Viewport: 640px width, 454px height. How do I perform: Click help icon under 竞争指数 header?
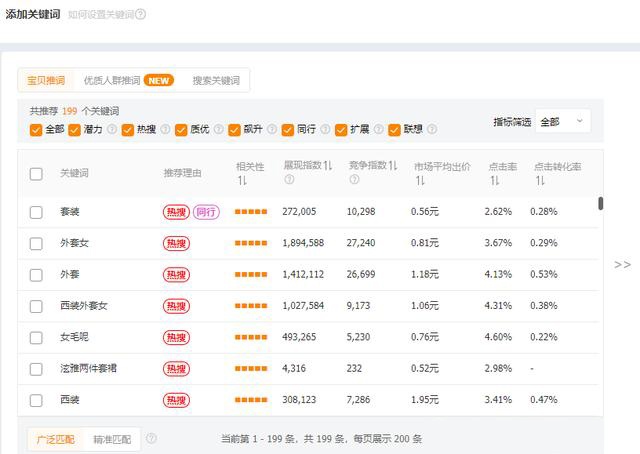point(354,179)
